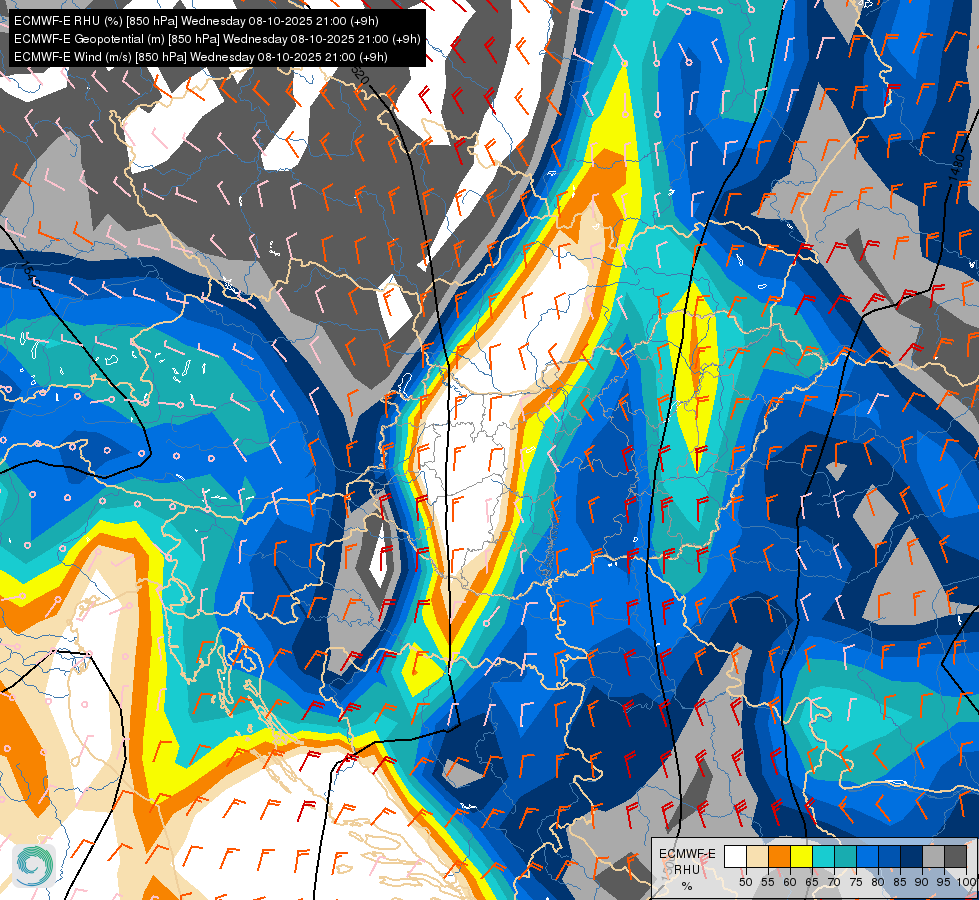The height and width of the screenshot is (900, 979).
Task: Click the light grey 90-95 legend swatch
Action: [x=933, y=856]
